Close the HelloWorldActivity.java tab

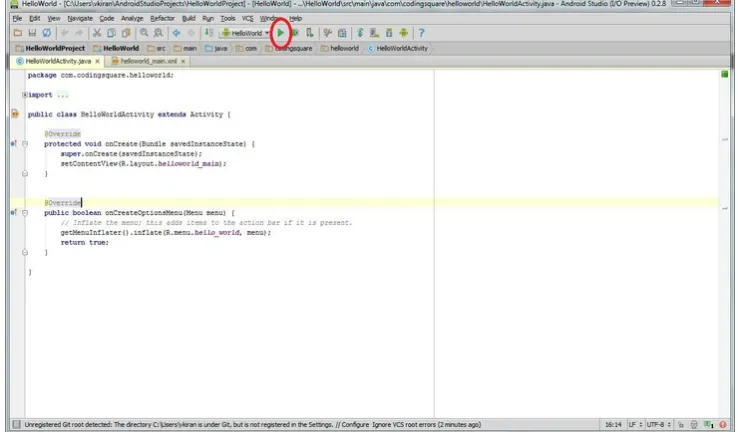point(97,61)
